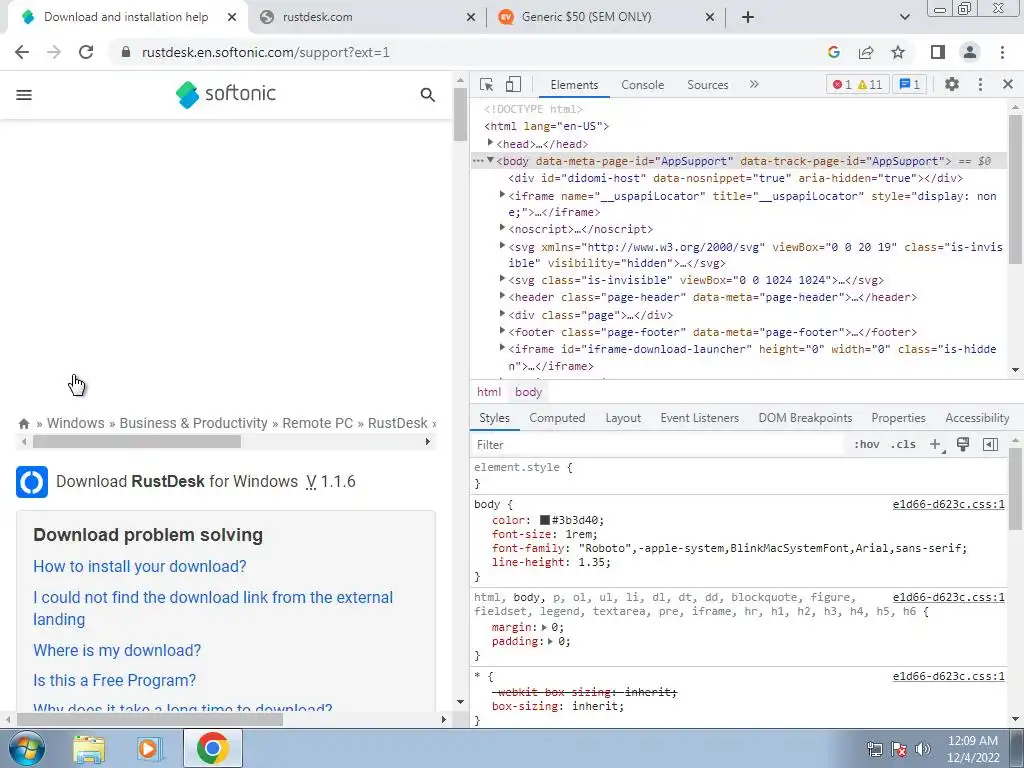
Task: Open Event Listeners tab
Action: tap(699, 418)
